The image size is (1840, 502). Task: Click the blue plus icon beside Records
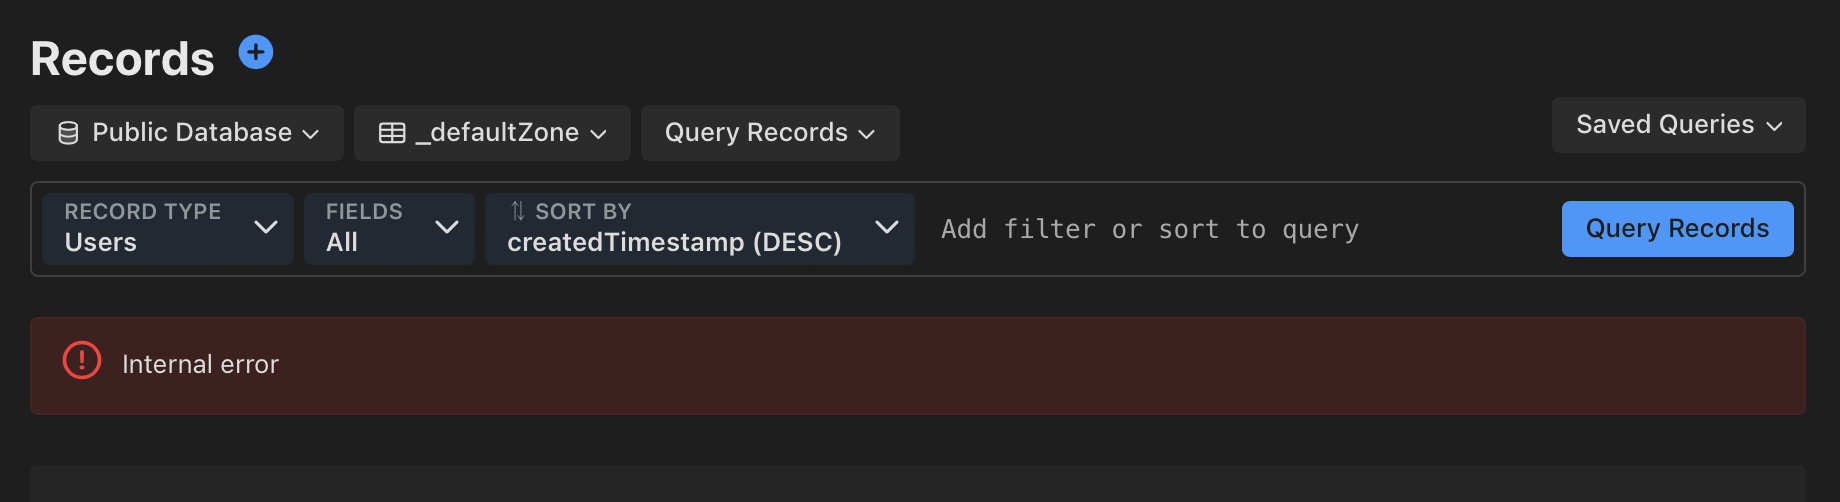pos(256,52)
